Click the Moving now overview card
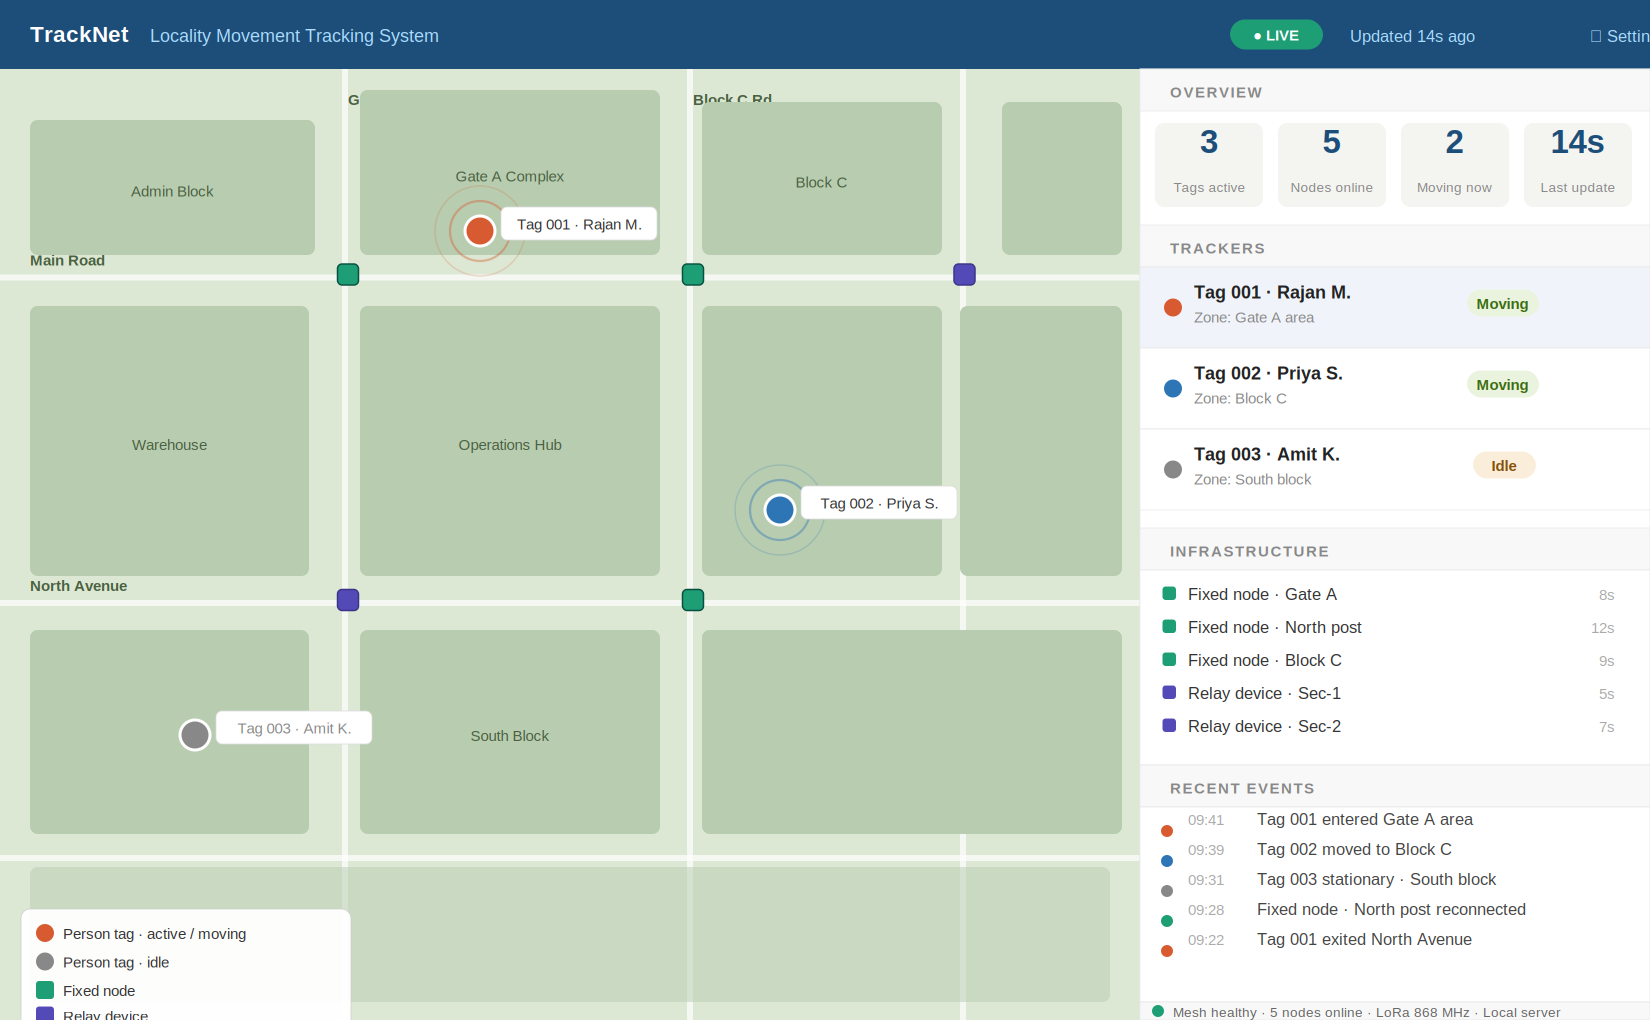The height and width of the screenshot is (1020, 1650). [1455, 165]
